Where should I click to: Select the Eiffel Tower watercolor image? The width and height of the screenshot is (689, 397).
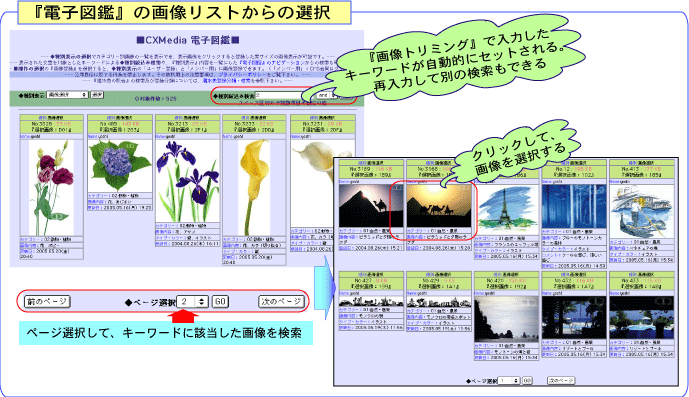click(x=506, y=210)
